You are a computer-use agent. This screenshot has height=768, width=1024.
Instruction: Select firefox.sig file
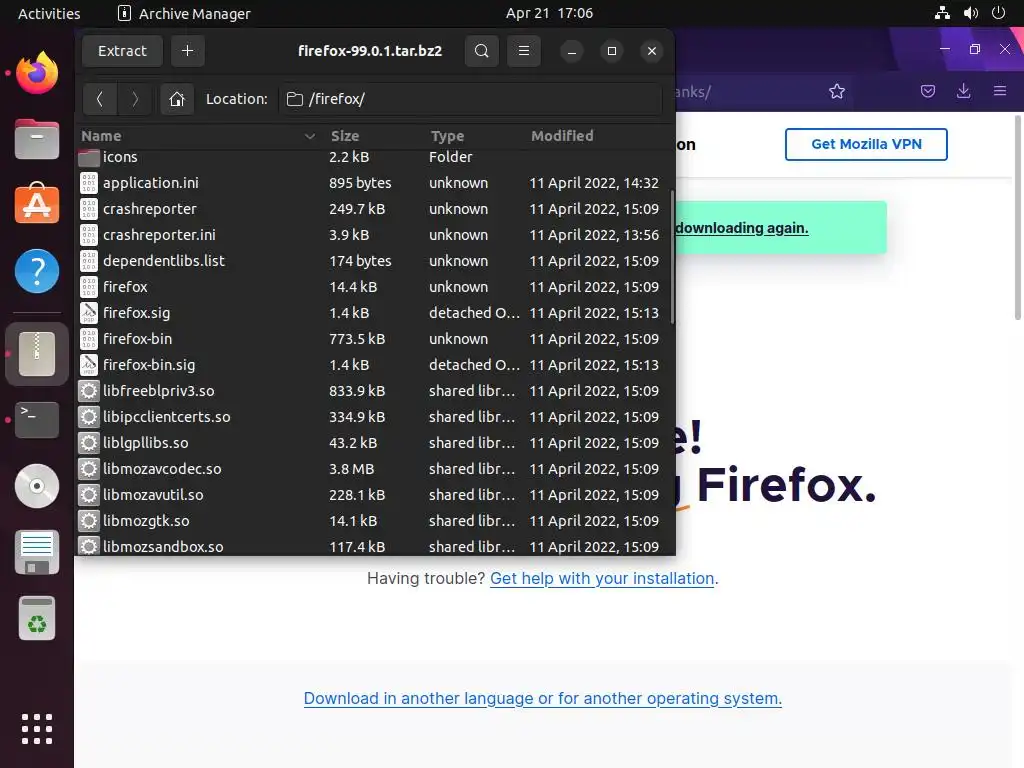point(373,313)
